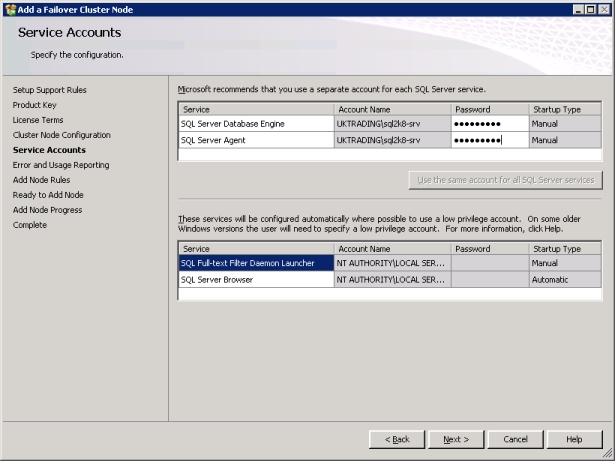Click Automatic startup type for SQL Server Browser

565,280
